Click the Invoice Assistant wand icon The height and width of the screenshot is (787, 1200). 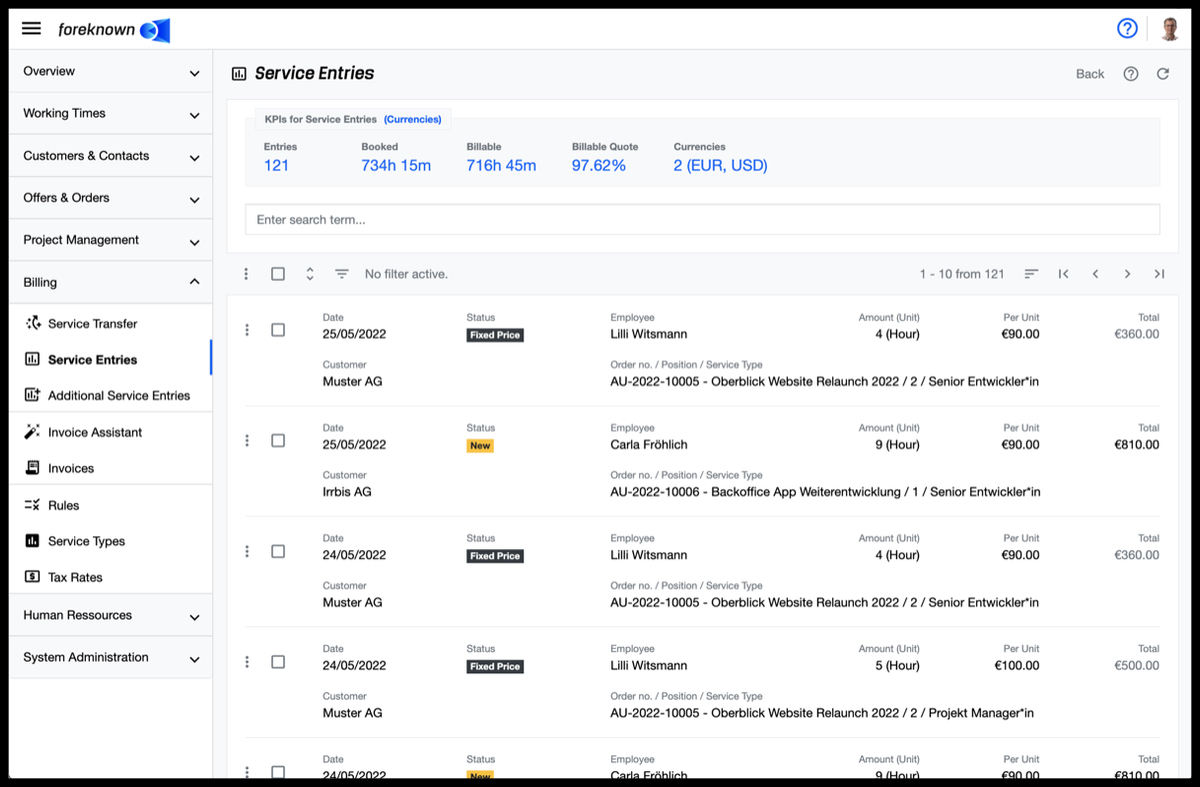32,432
